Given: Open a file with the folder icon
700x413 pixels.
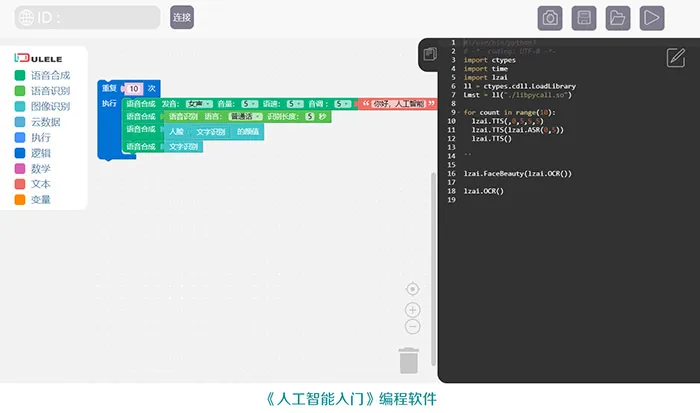Looking at the screenshot, I should (618, 17).
